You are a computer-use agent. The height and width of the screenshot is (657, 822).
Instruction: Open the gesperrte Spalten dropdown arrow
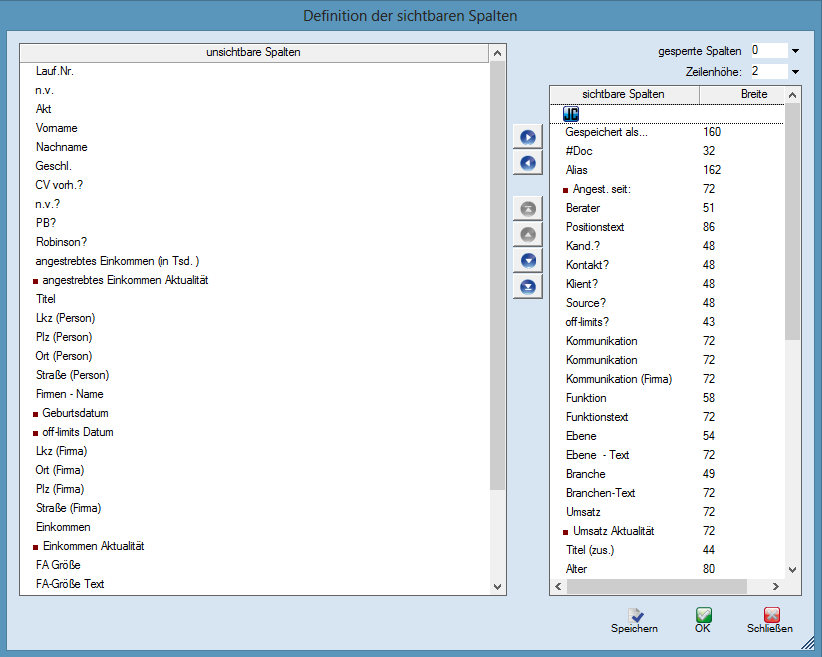coord(795,51)
